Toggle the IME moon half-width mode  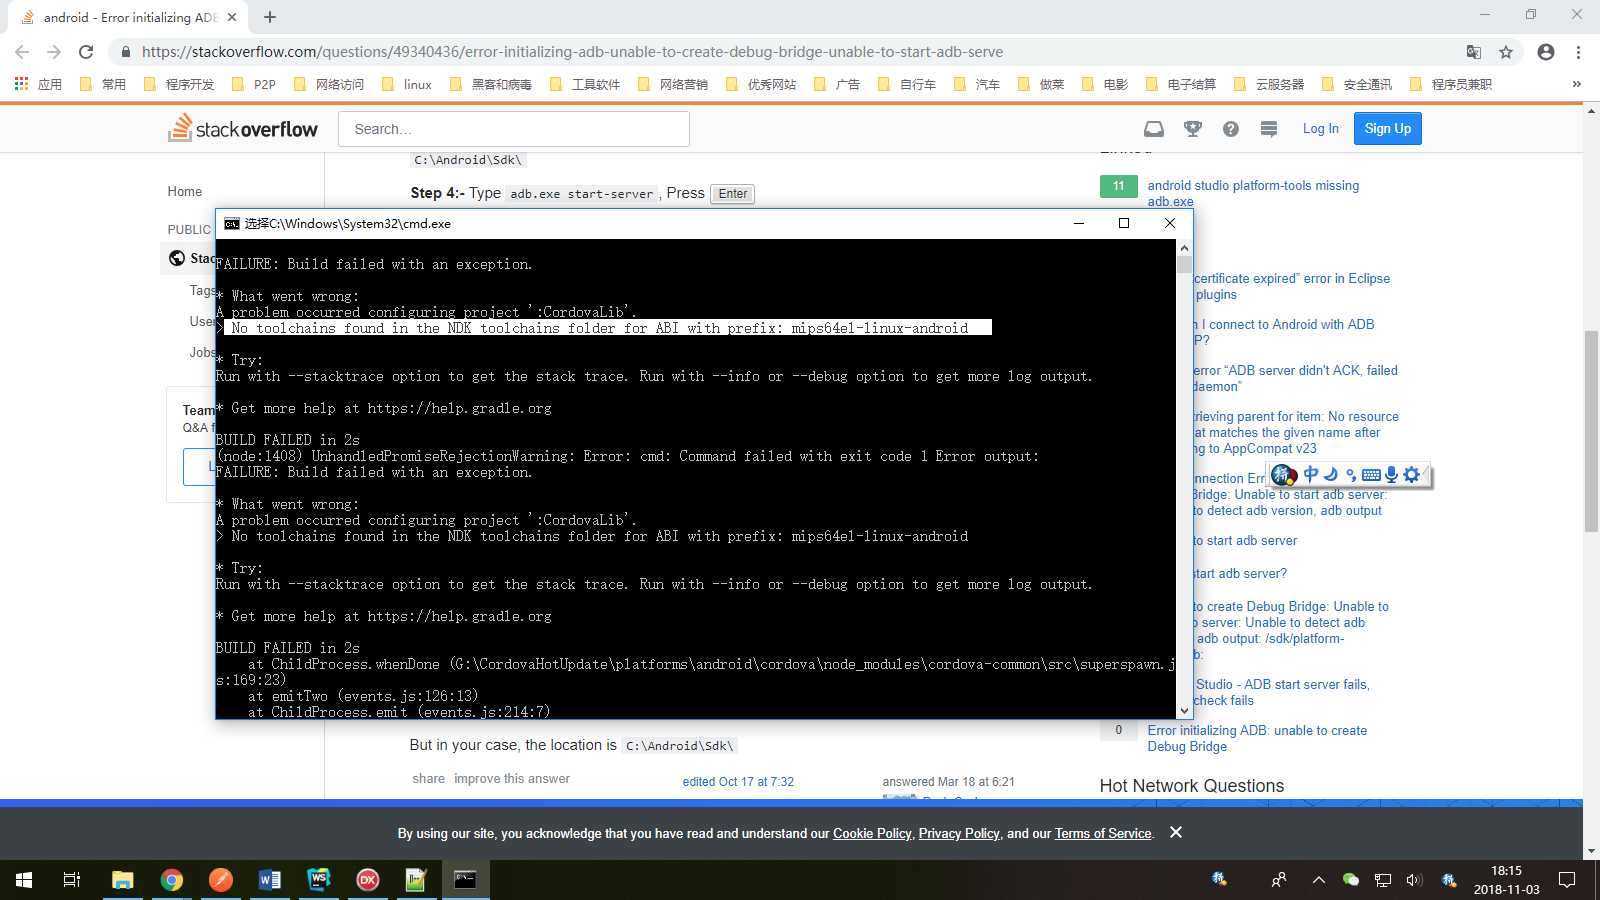coord(1330,474)
